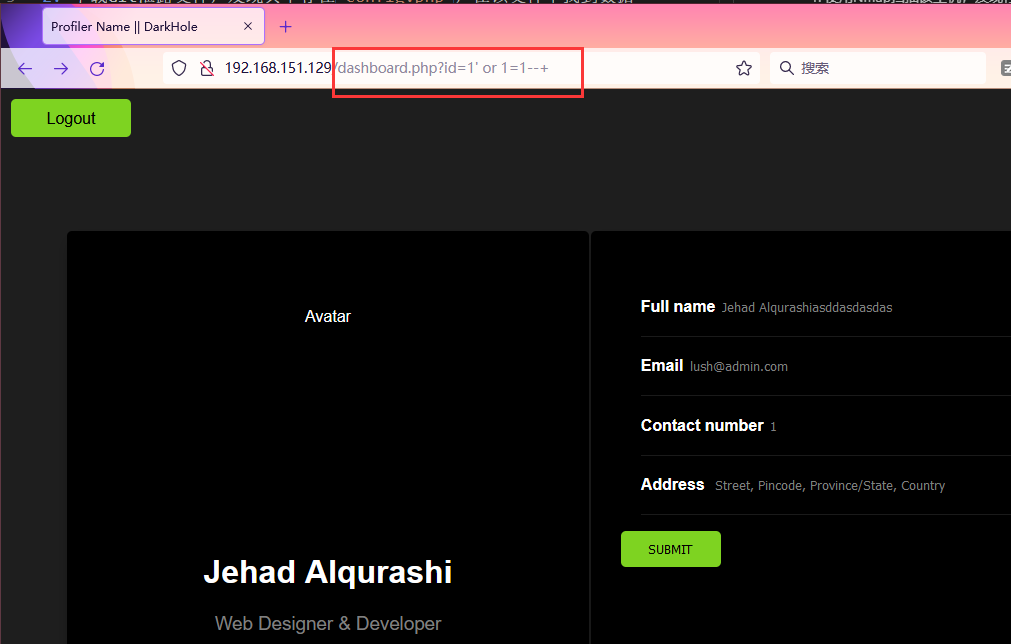Click the Jehad Alqurashi profile heading
This screenshot has height=644, width=1011.
coord(328,572)
